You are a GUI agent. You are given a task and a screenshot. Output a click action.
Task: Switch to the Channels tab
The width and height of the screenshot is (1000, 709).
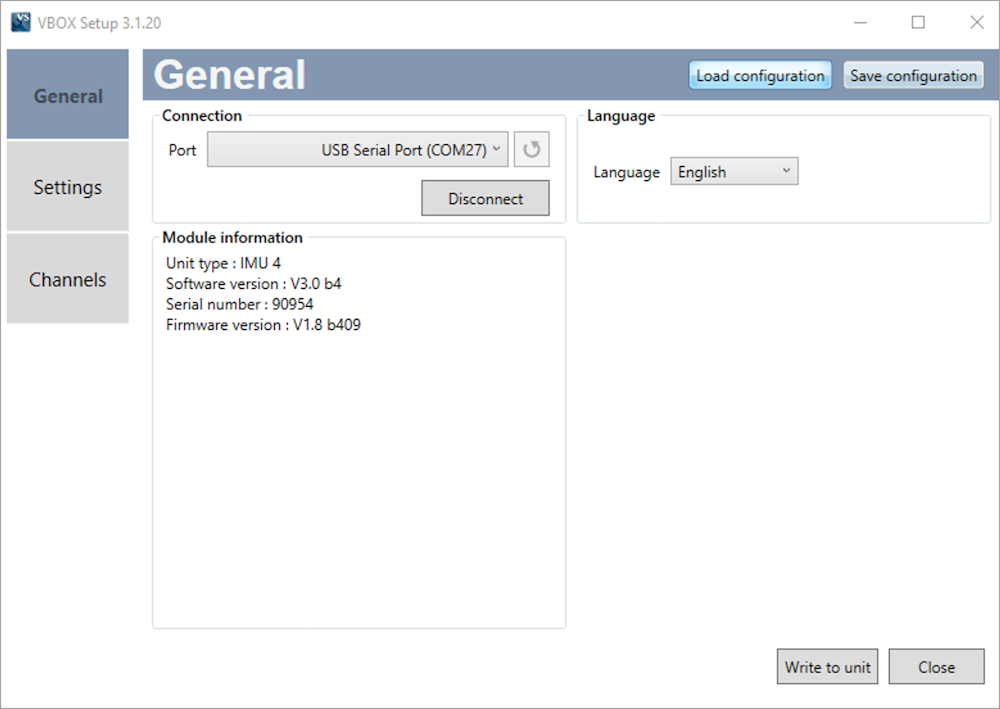pos(68,279)
